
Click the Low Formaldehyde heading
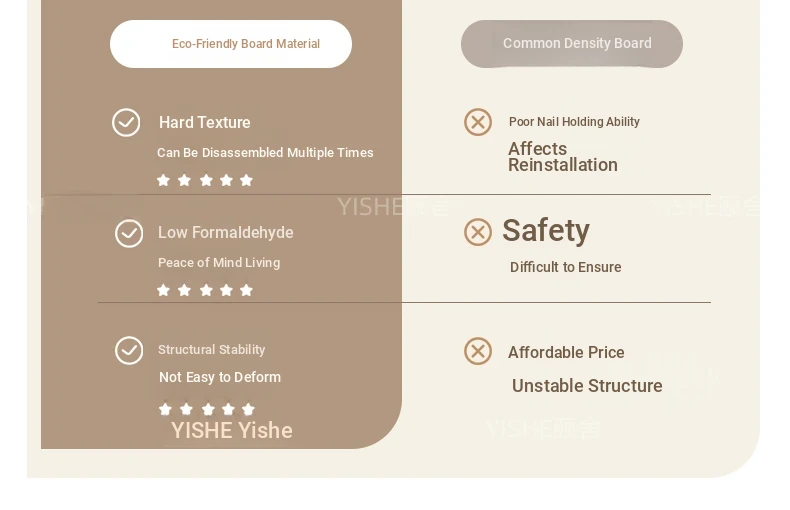point(226,233)
